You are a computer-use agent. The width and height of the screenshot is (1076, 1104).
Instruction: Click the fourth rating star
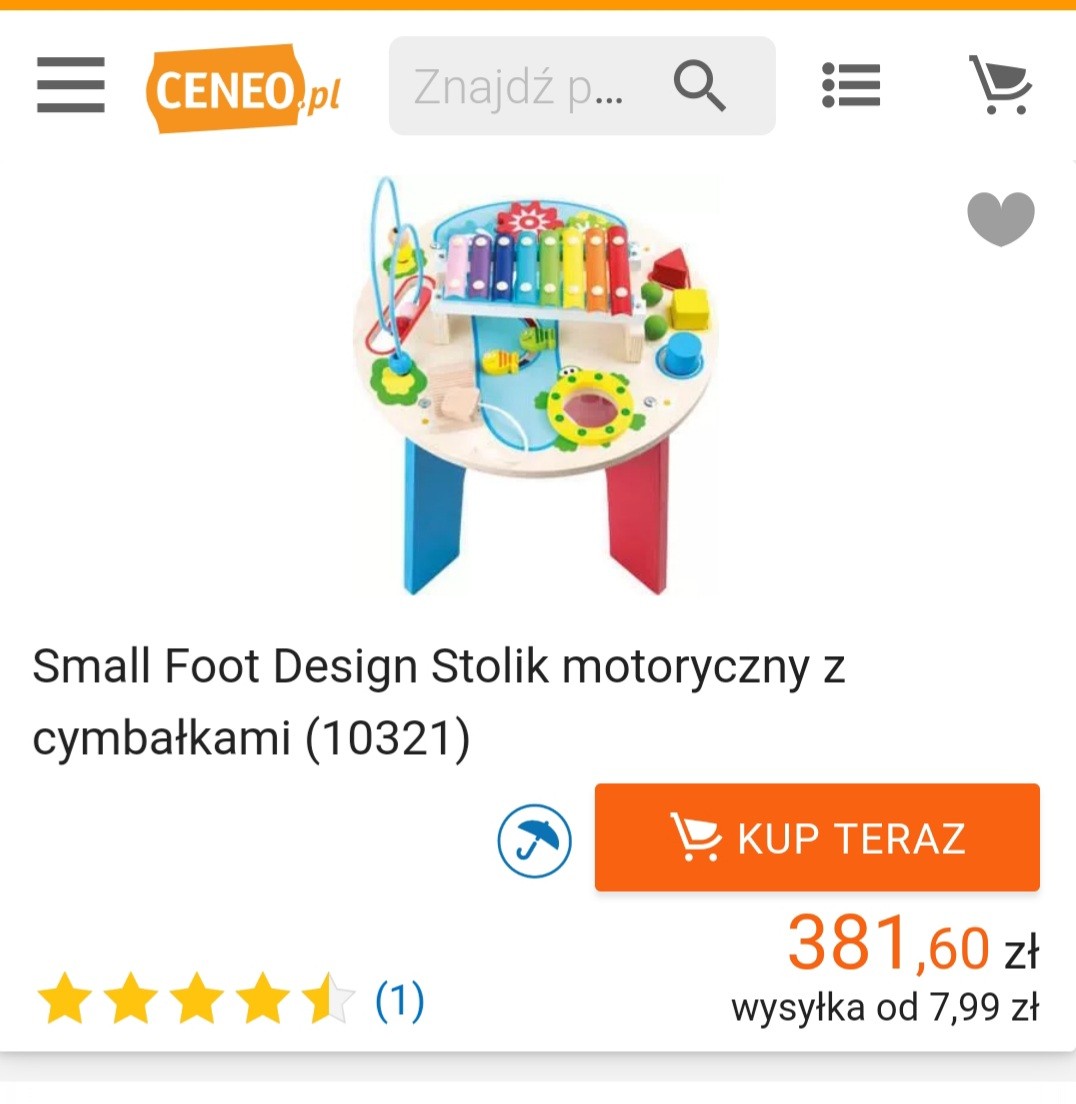click(x=263, y=998)
